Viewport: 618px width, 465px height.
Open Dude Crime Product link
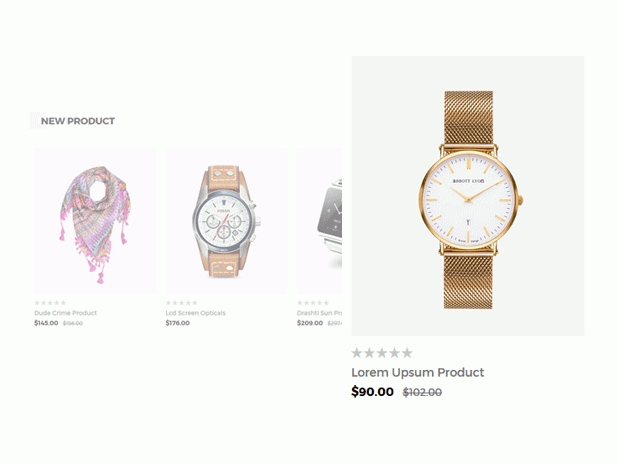(65, 313)
